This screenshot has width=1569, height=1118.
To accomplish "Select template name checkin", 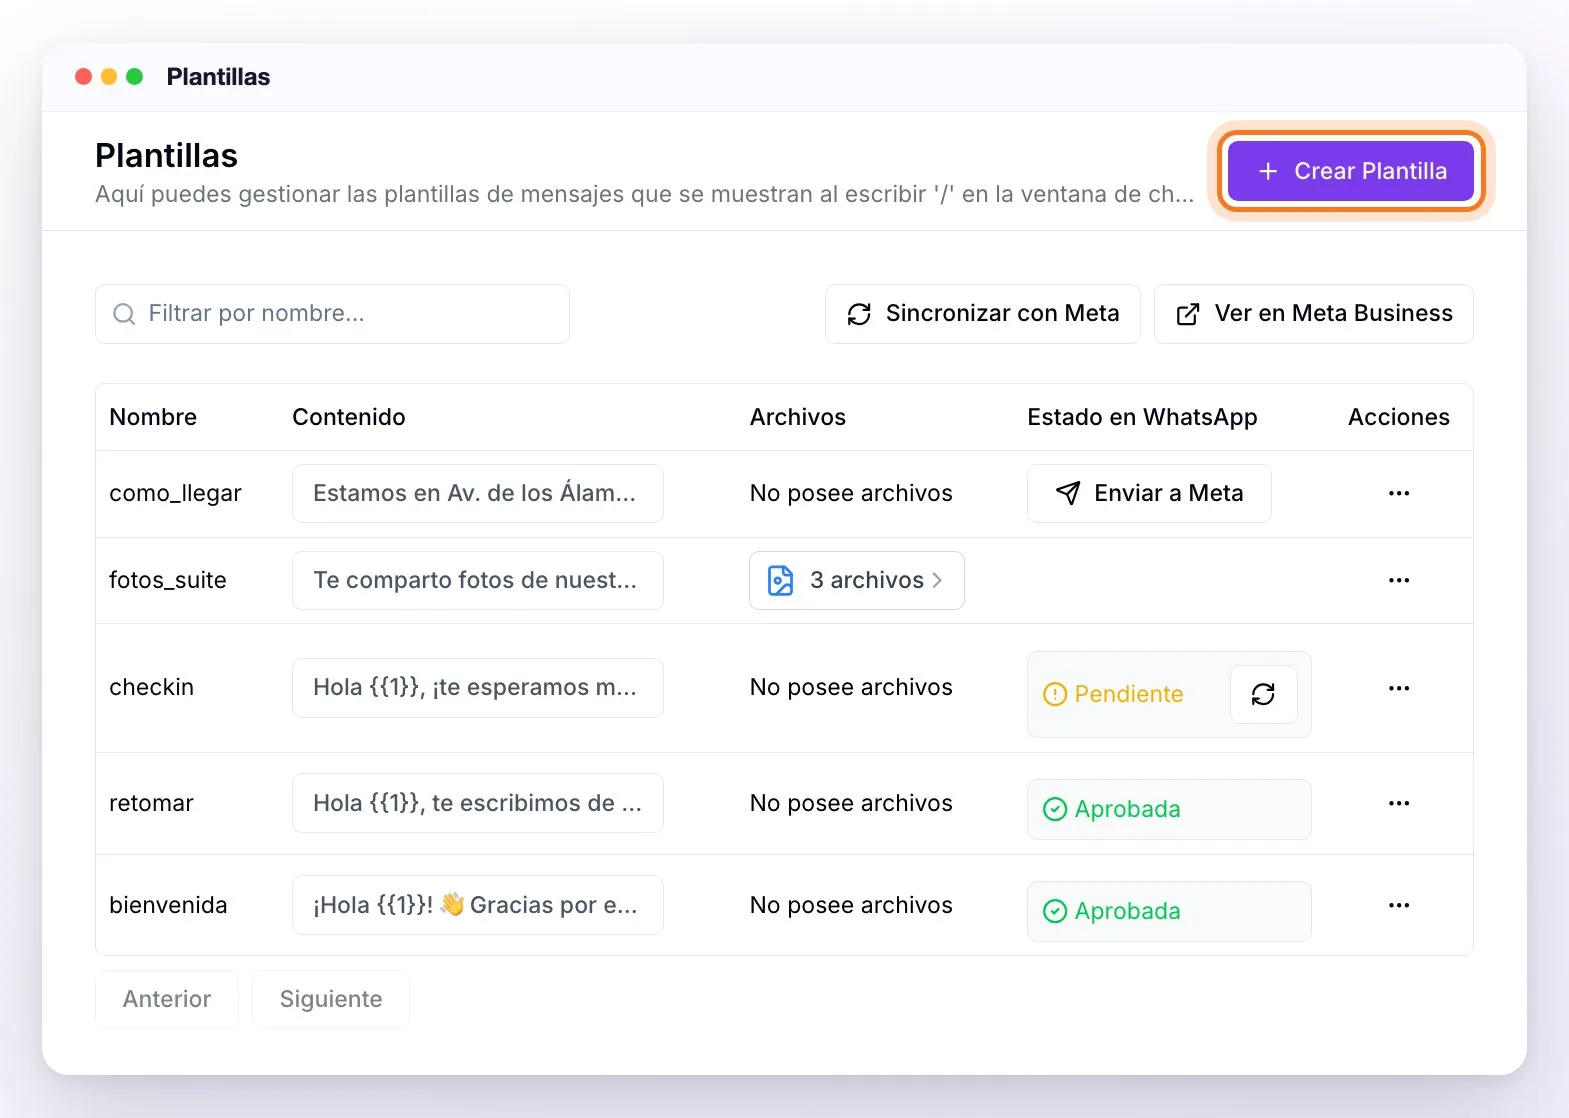I will [x=151, y=687].
